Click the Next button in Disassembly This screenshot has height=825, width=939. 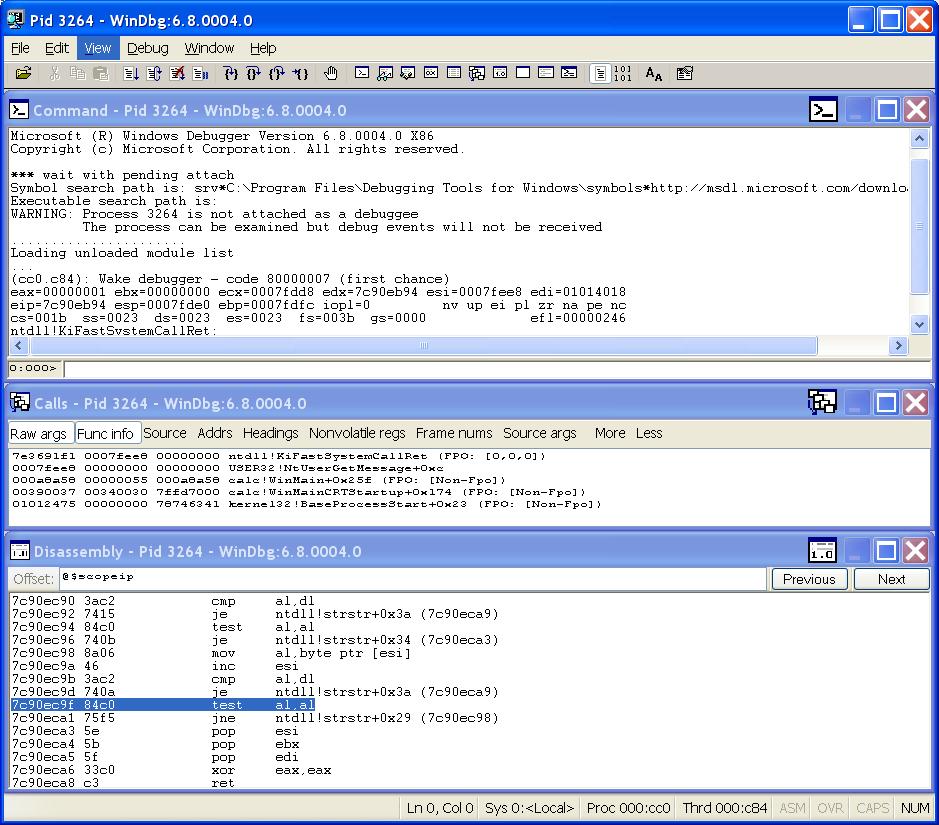pos(891,579)
